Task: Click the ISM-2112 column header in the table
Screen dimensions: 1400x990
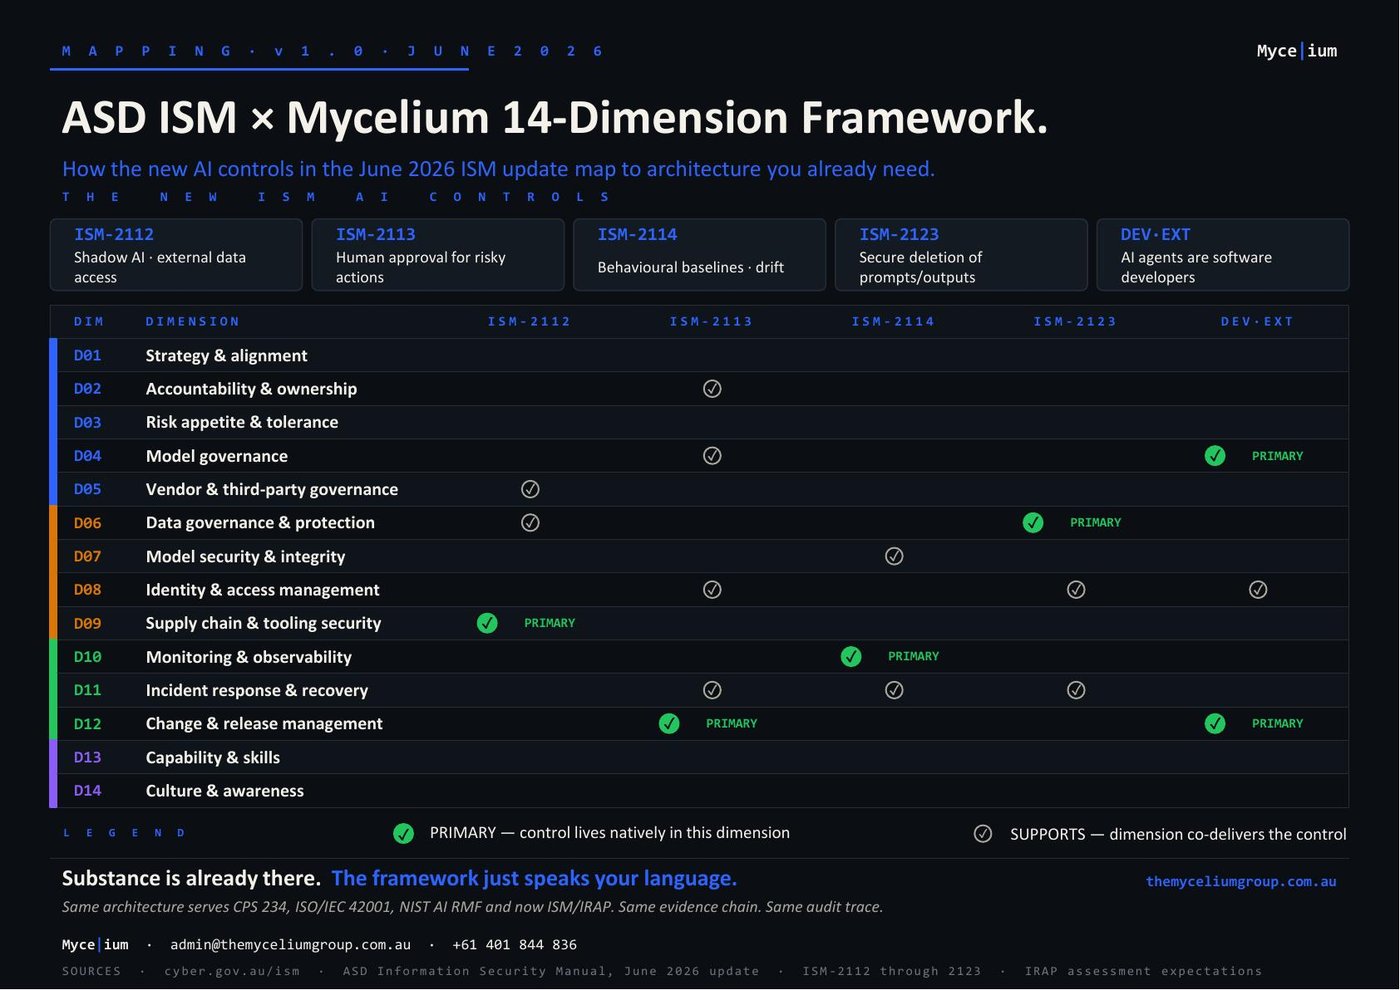Action: pos(529,322)
